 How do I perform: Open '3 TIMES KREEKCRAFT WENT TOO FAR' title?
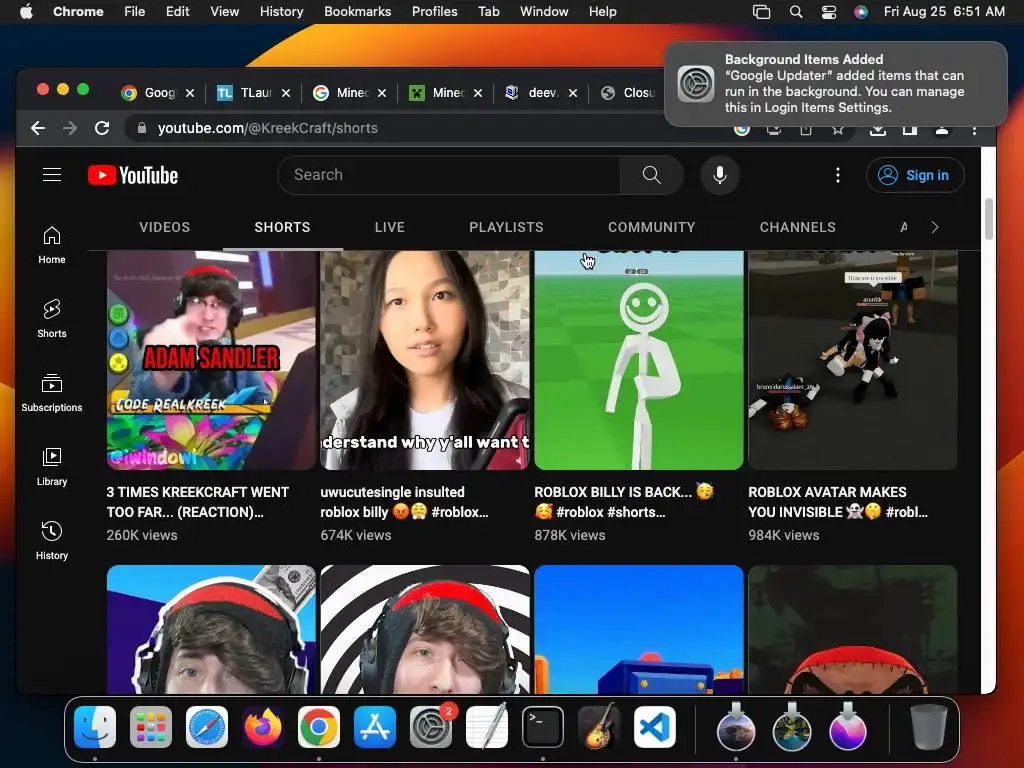[198, 502]
